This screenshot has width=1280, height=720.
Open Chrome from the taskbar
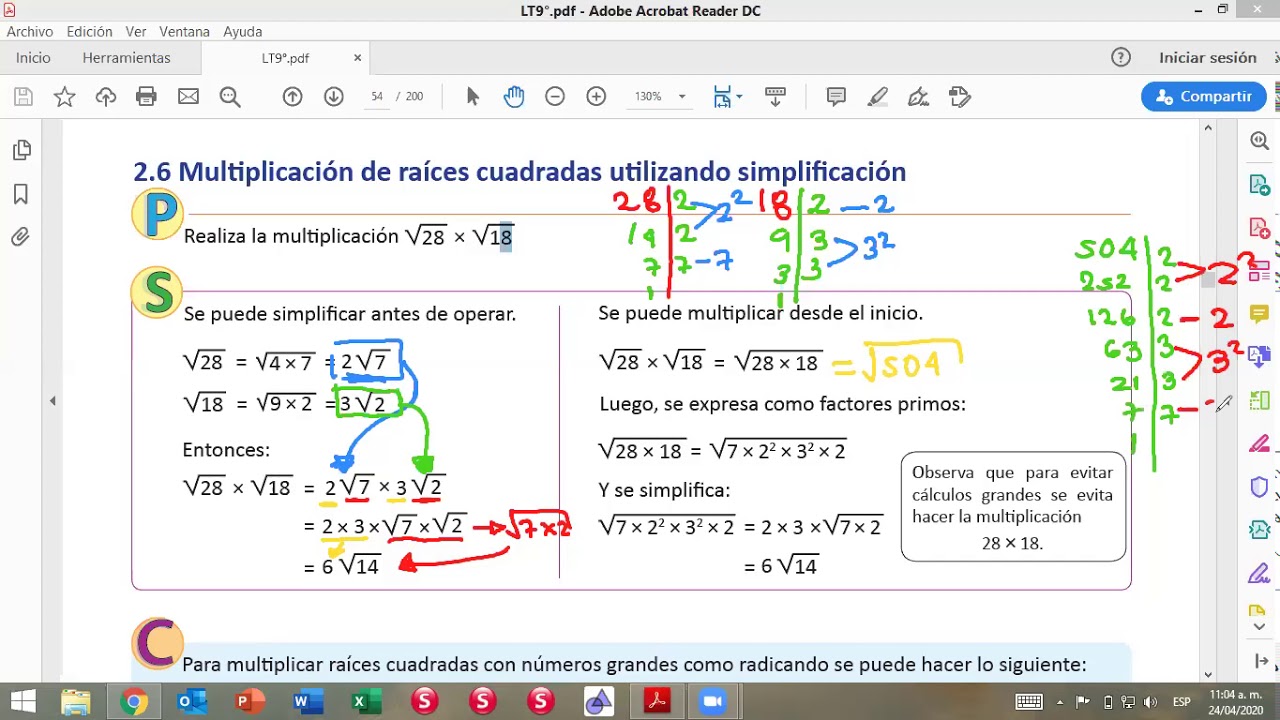click(x=133, y=702)
